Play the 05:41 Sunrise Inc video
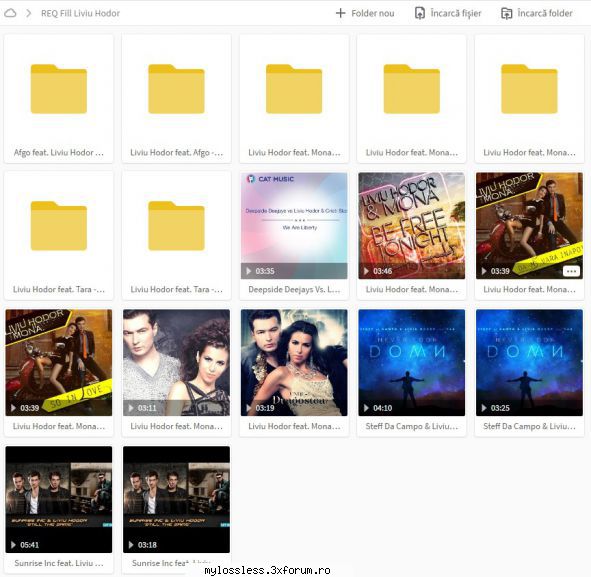The image size is (591, 577). pos(13,545)
